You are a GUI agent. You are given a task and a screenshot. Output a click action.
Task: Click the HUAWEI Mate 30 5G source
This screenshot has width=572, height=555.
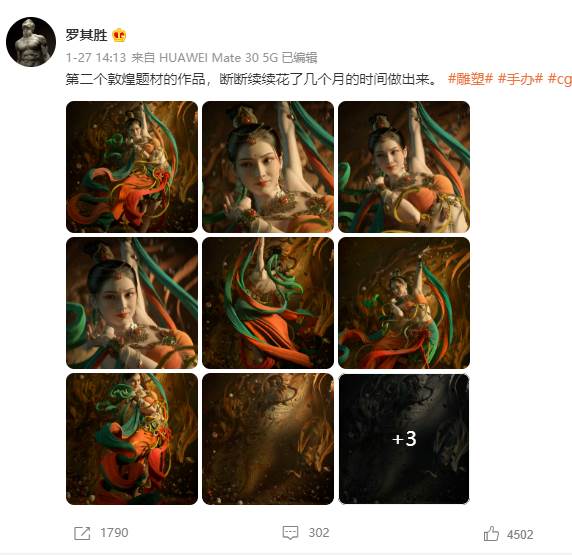pos(219,58)
